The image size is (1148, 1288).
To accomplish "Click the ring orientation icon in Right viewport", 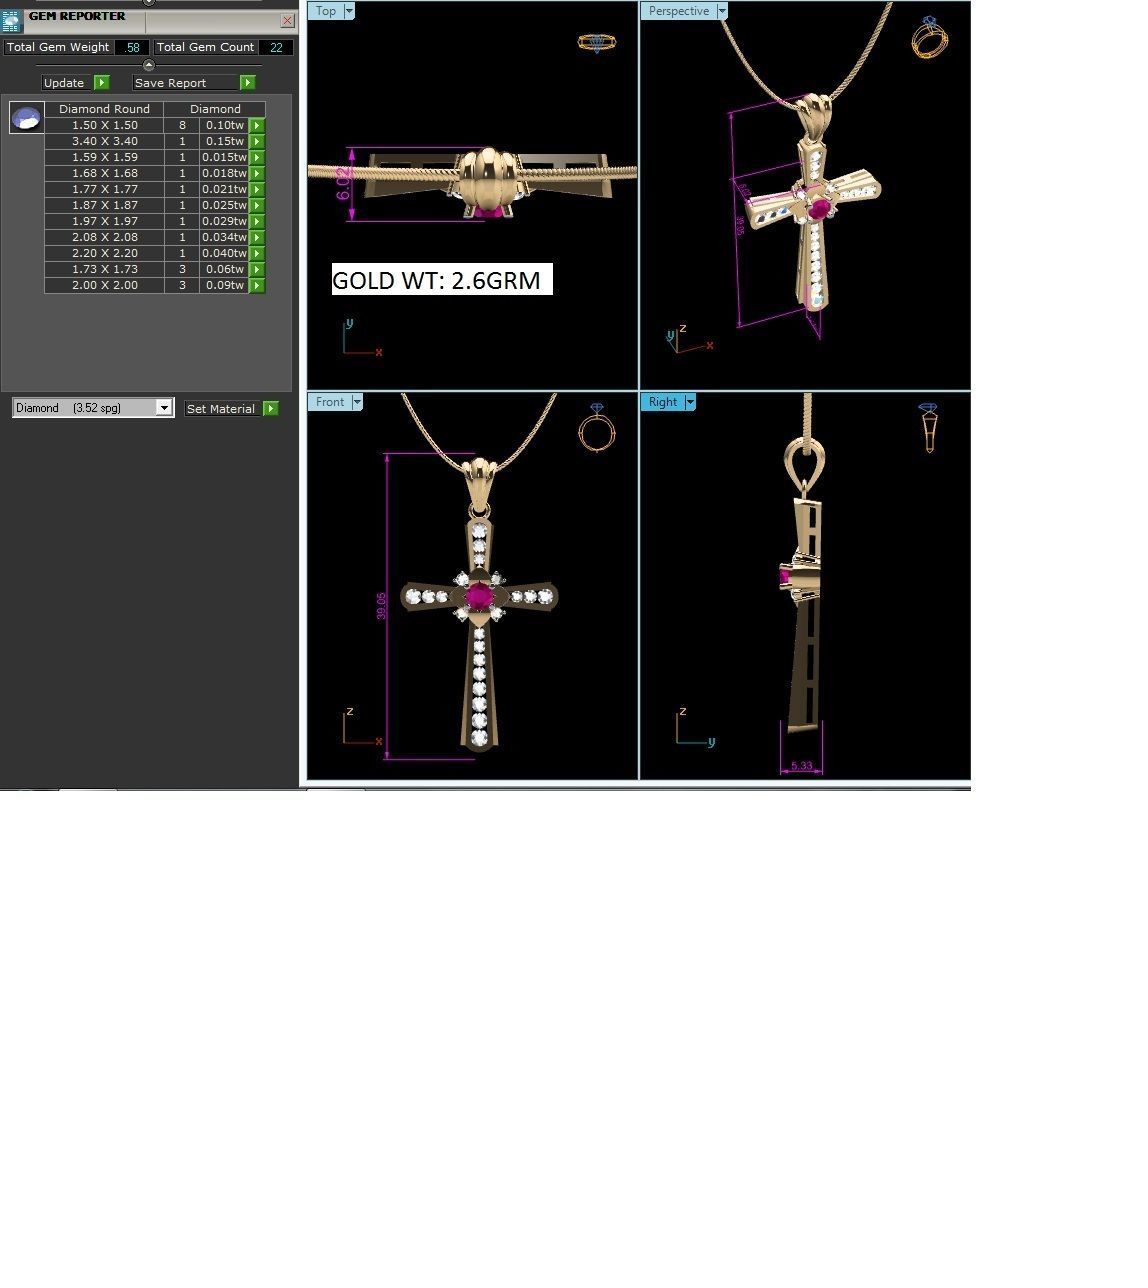I will 929,427.
